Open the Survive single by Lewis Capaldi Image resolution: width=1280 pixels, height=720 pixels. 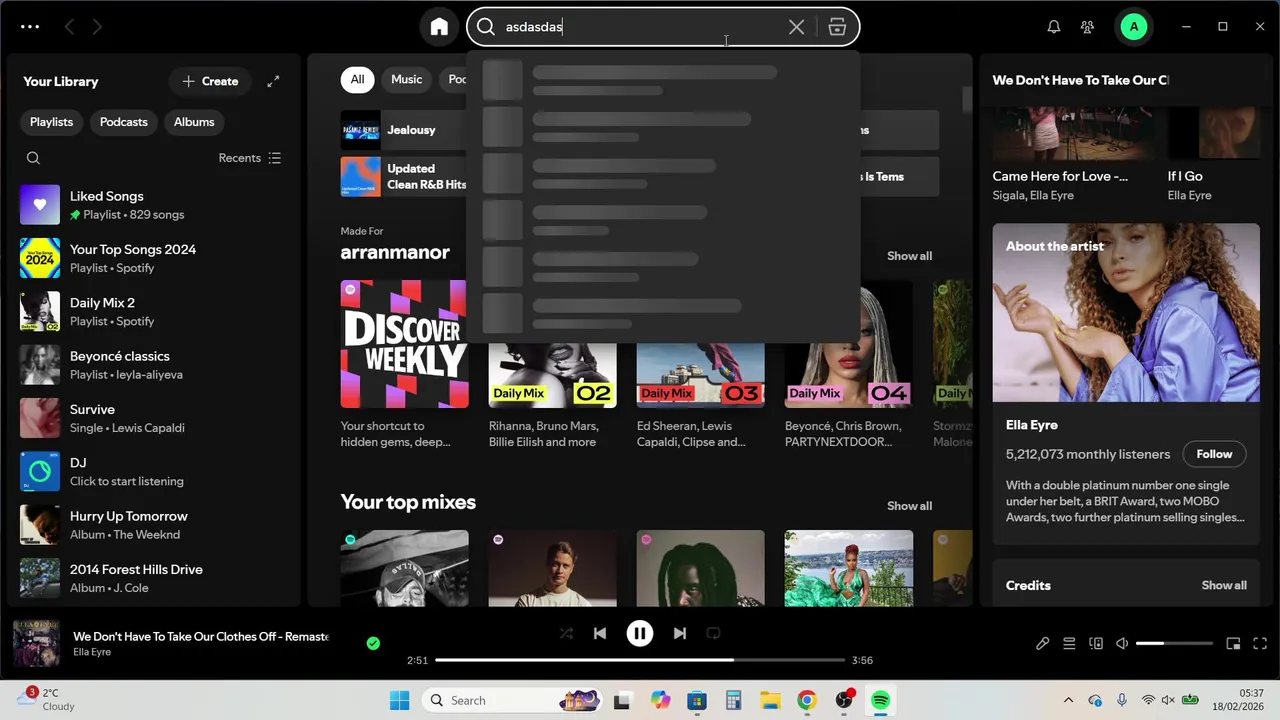154,418
